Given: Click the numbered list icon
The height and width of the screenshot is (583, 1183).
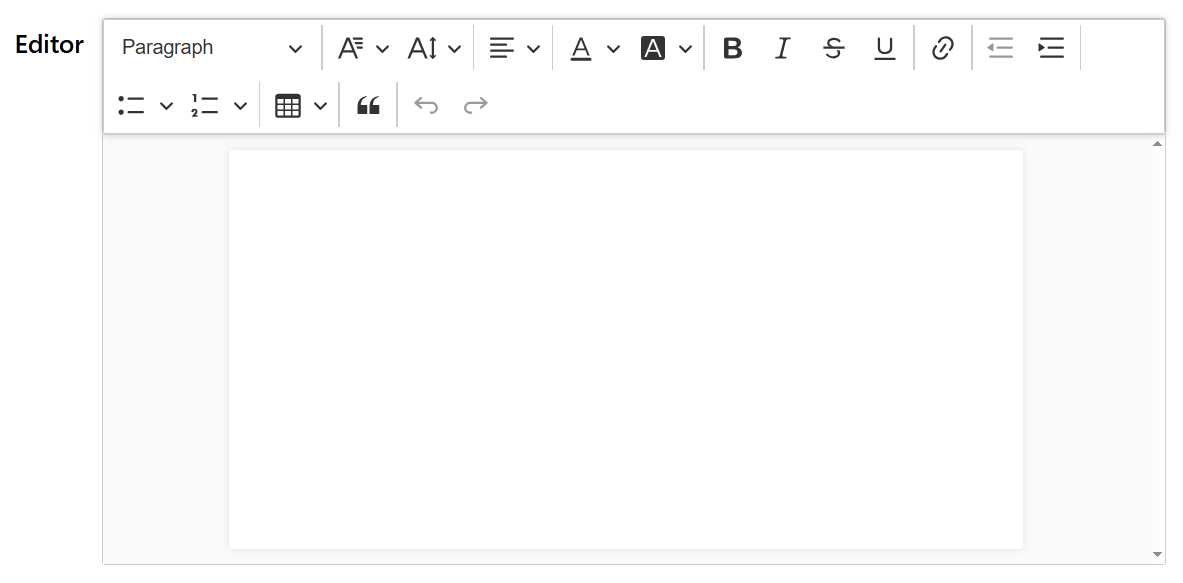Looking at the screenshot, I should [204, 106].
